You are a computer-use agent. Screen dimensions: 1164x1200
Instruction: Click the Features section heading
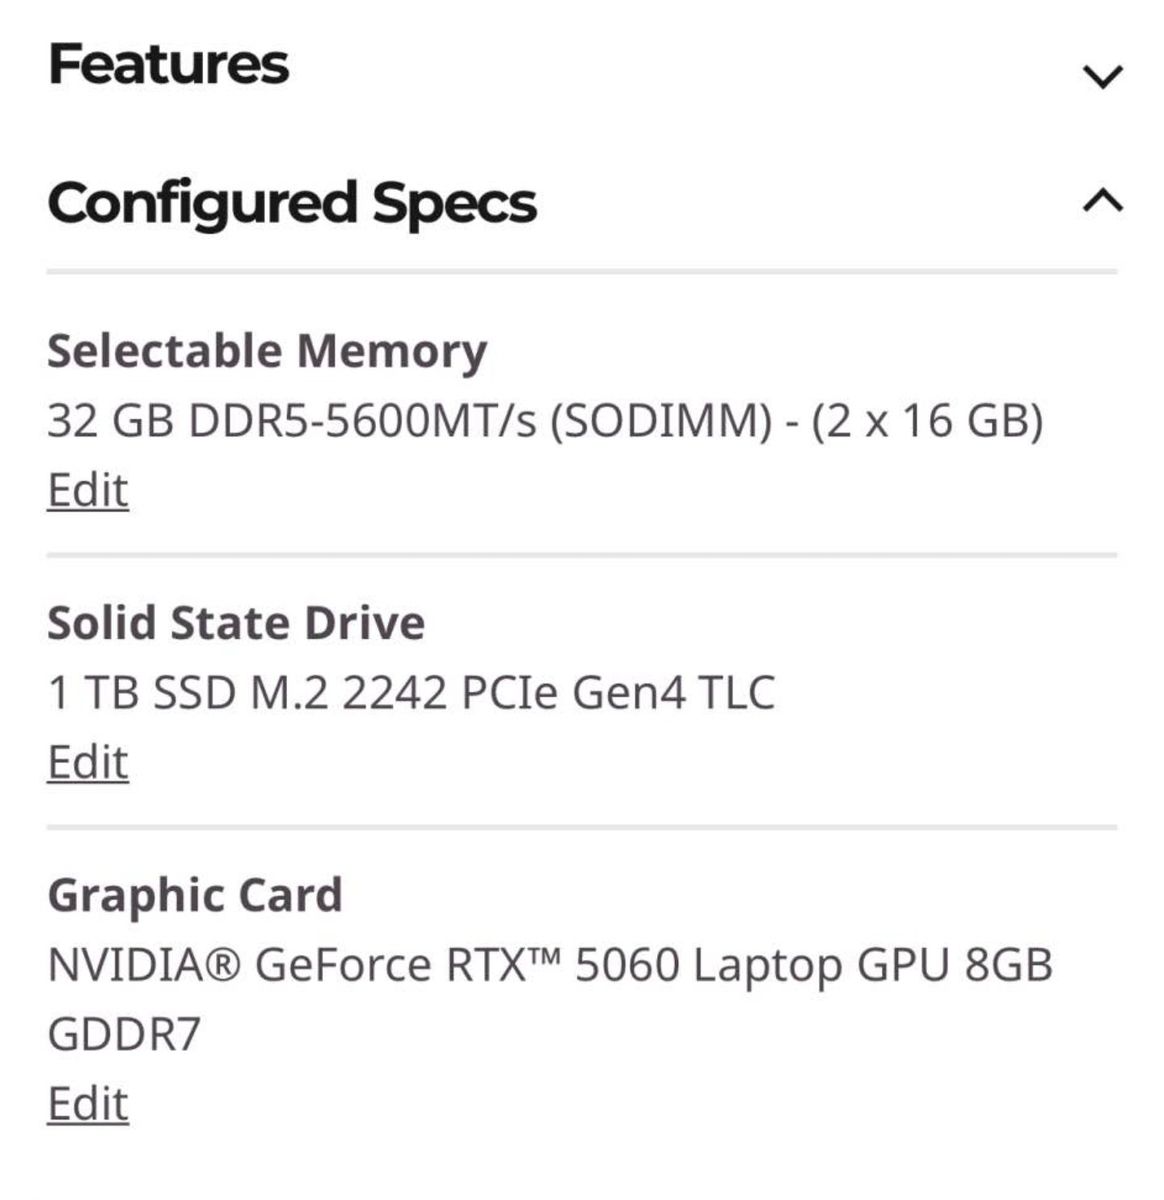click(x=168, y=64)
